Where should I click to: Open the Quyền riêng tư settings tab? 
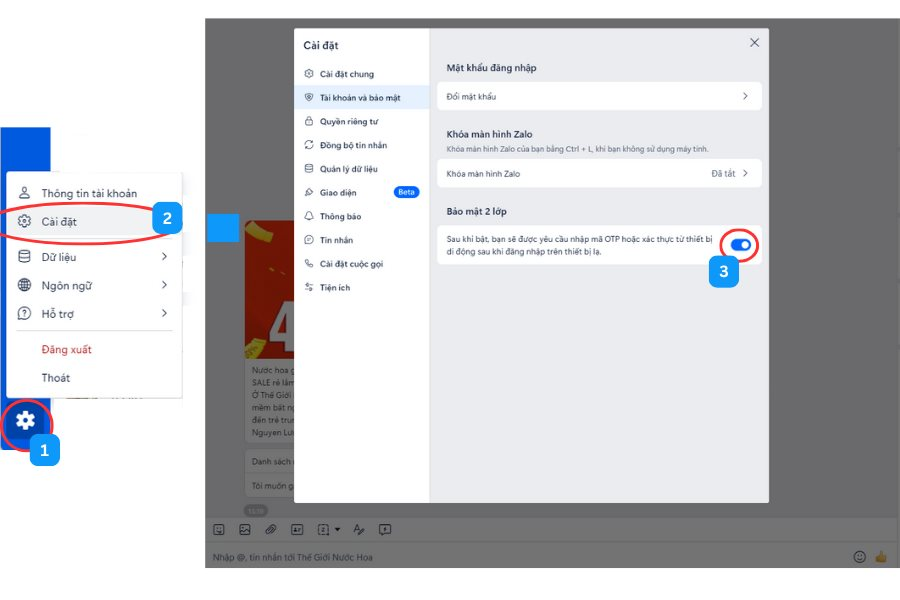pyautogui.click(x=348, y=121)
